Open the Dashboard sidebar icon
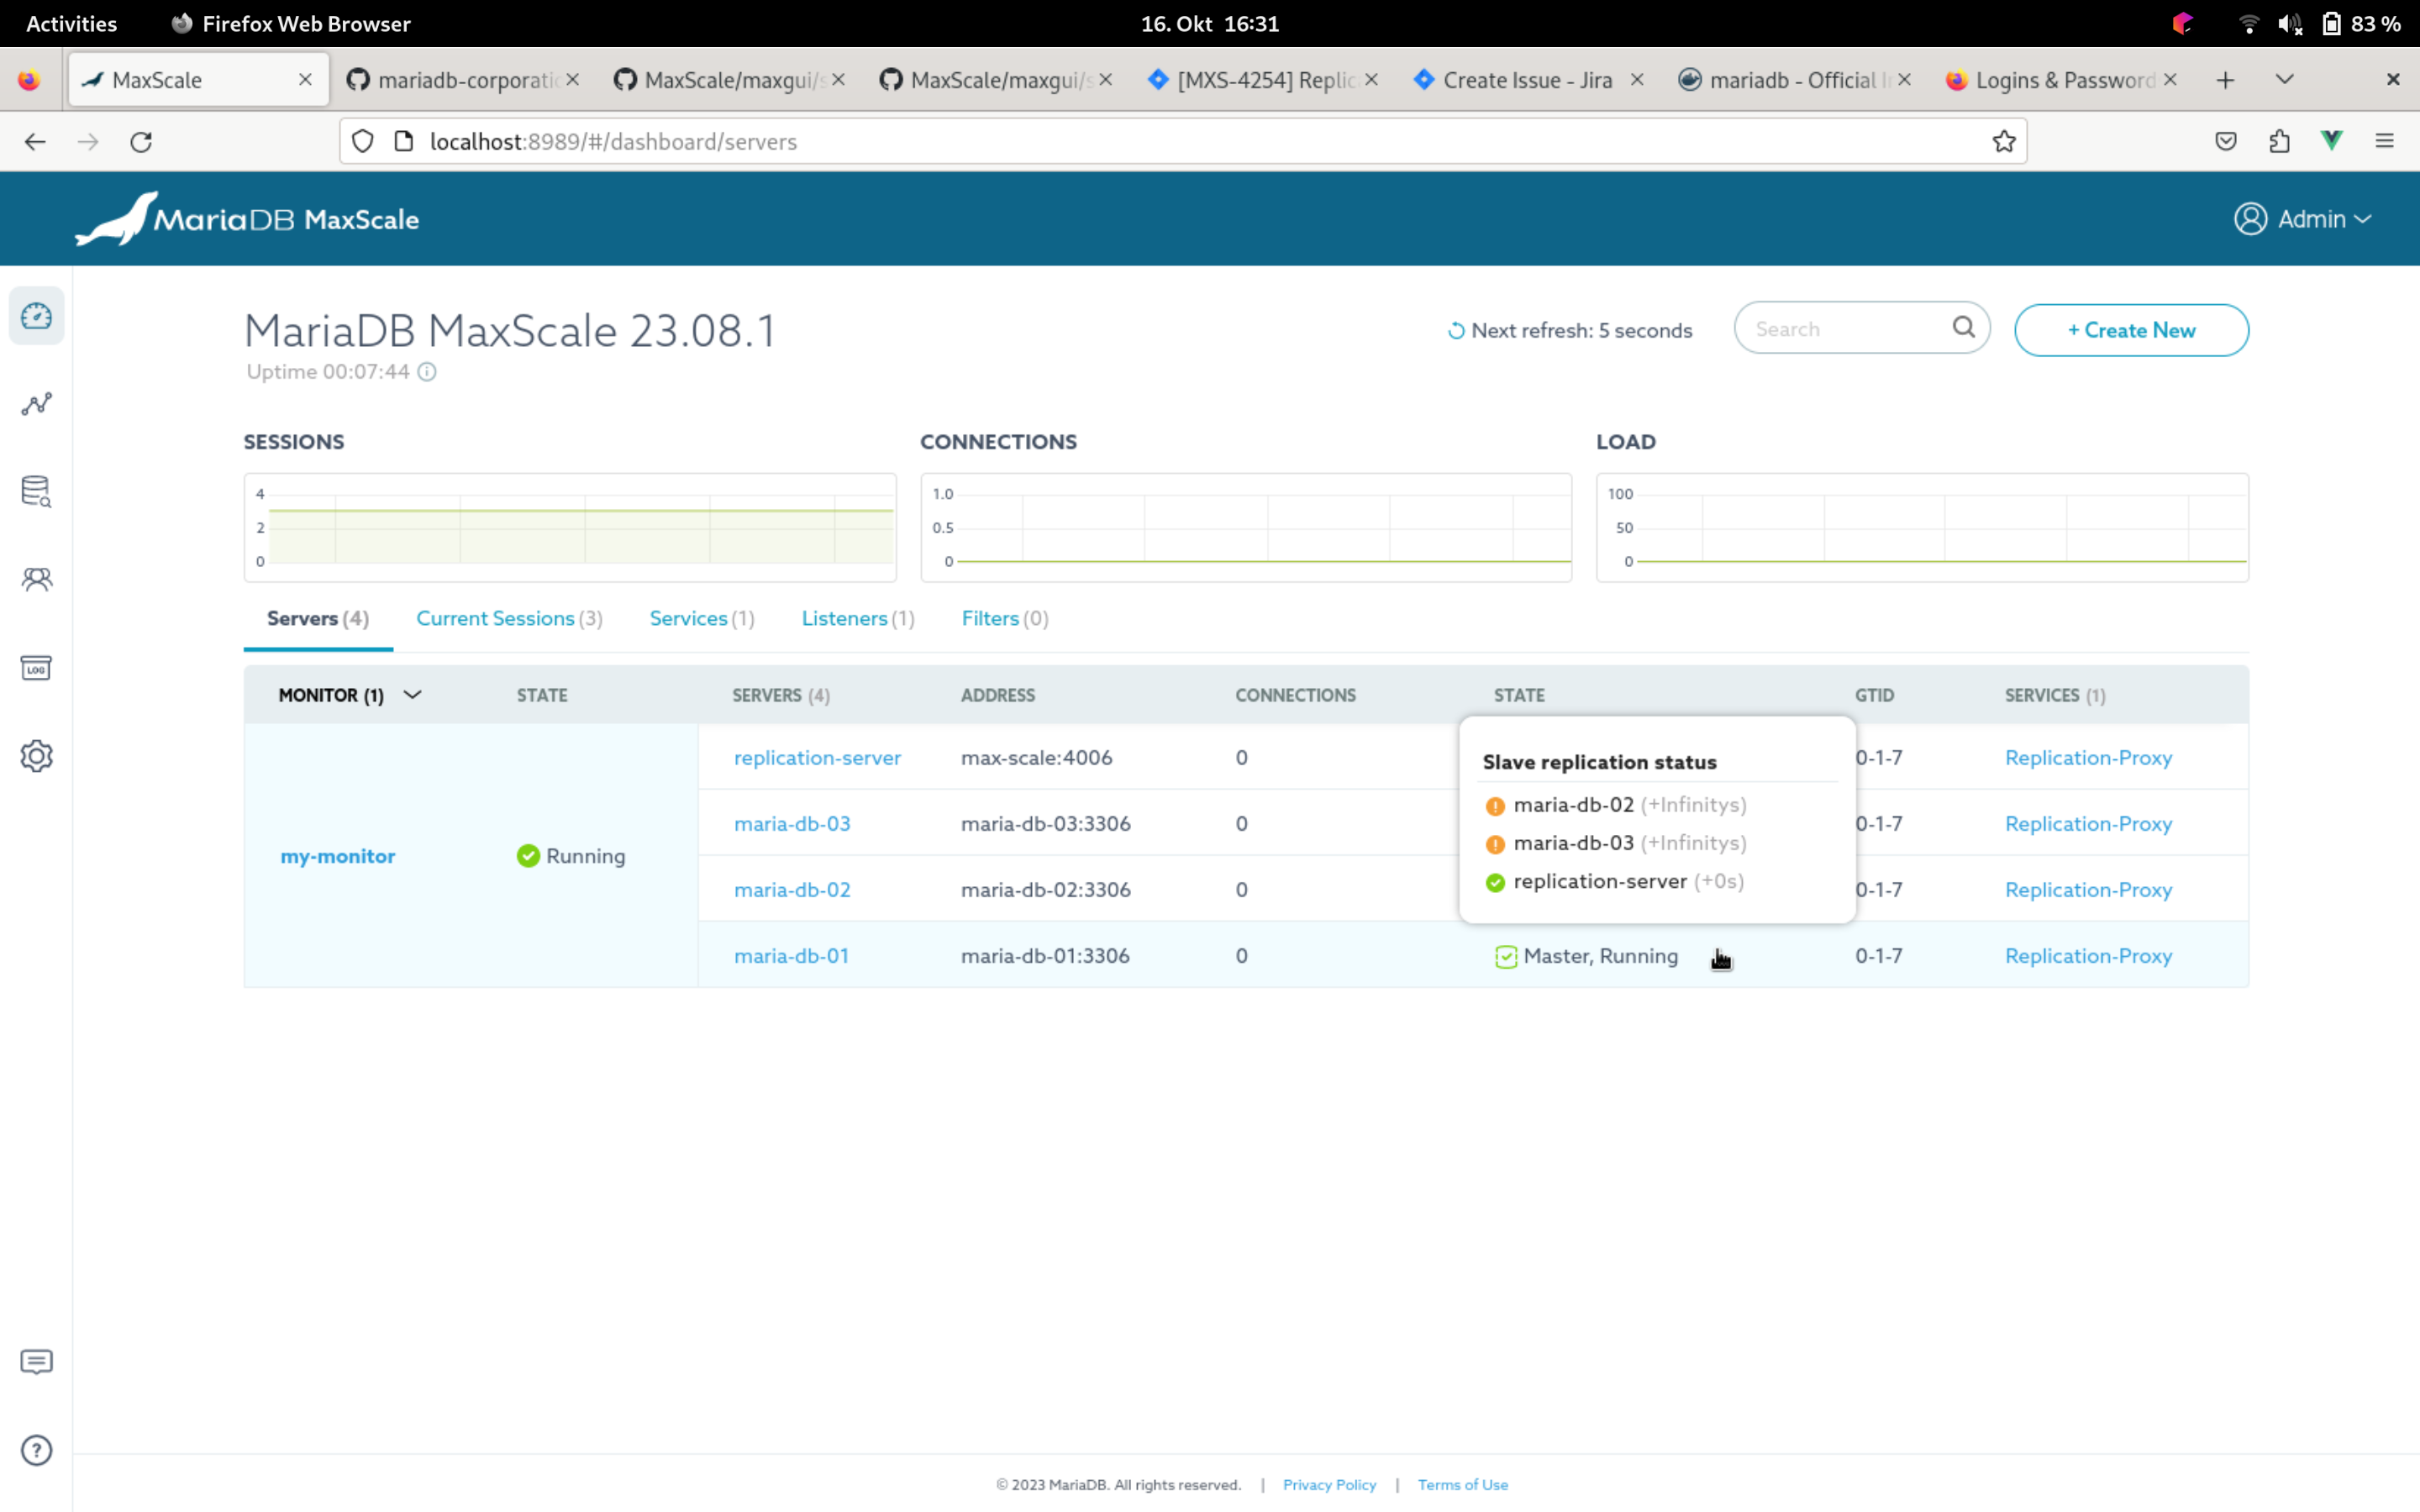This screenshot has width=2420, height=1512. tap(37, 316)
